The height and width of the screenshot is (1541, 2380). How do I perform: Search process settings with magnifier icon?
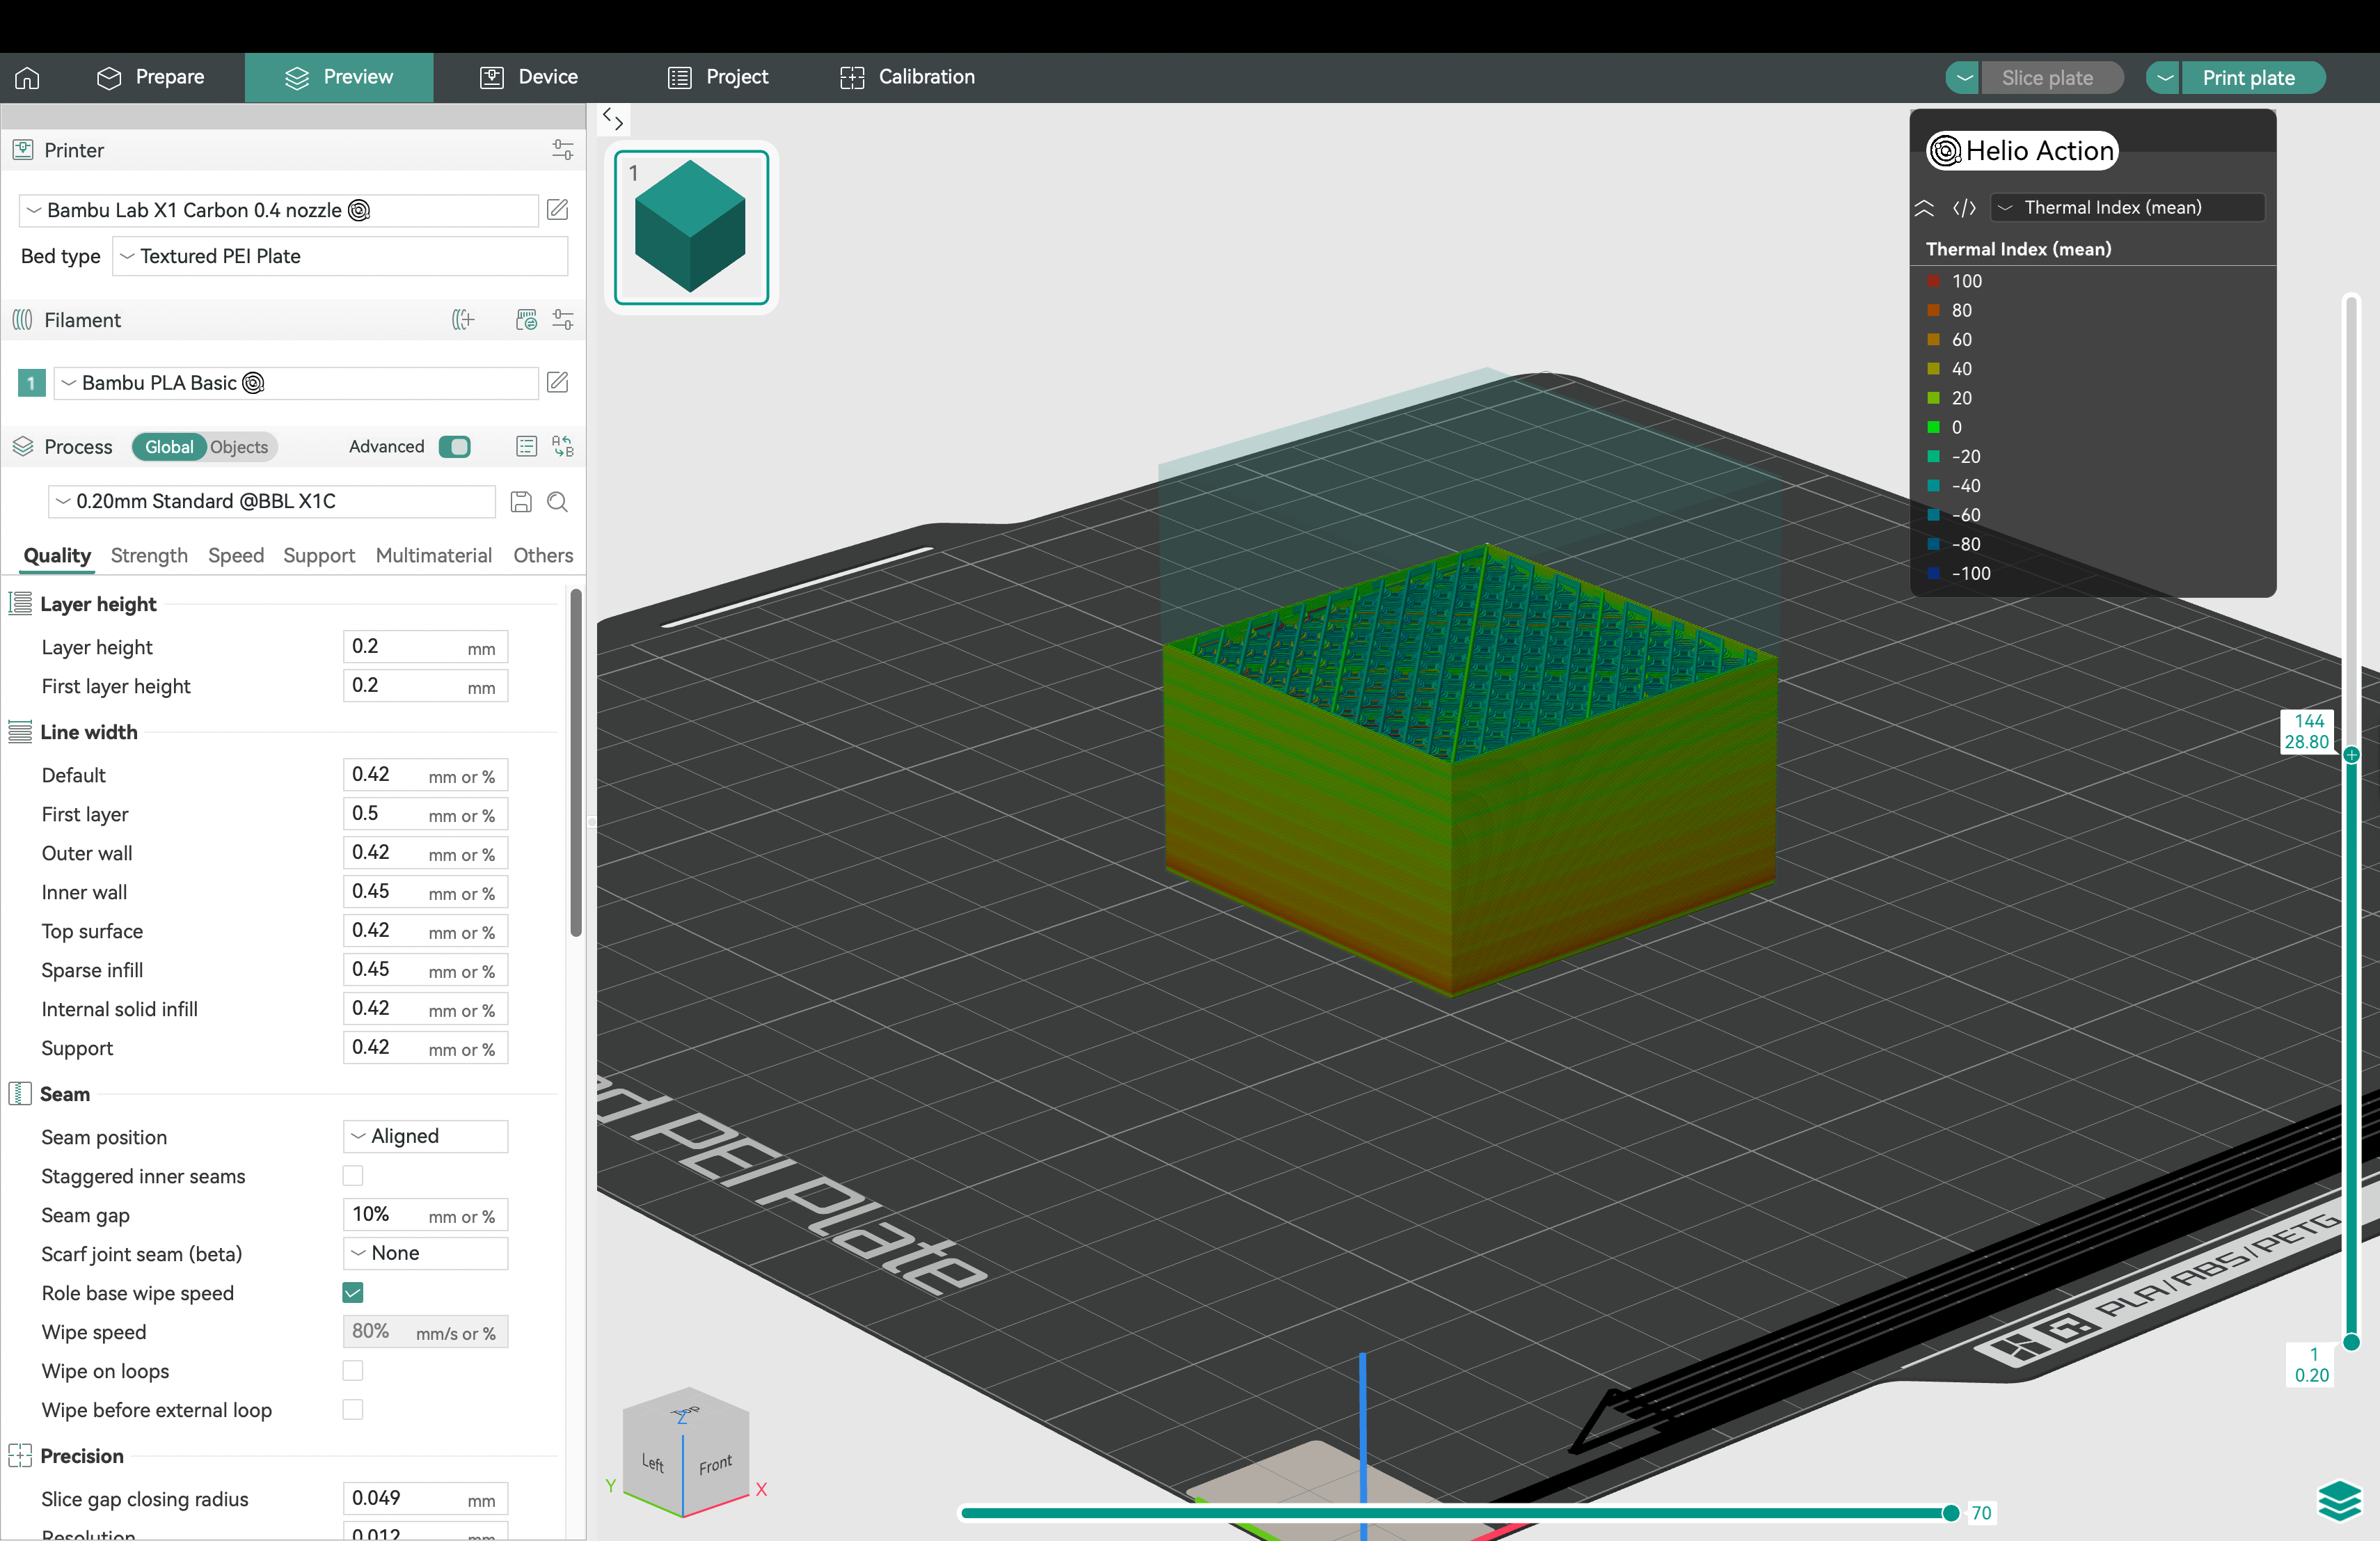558,502
